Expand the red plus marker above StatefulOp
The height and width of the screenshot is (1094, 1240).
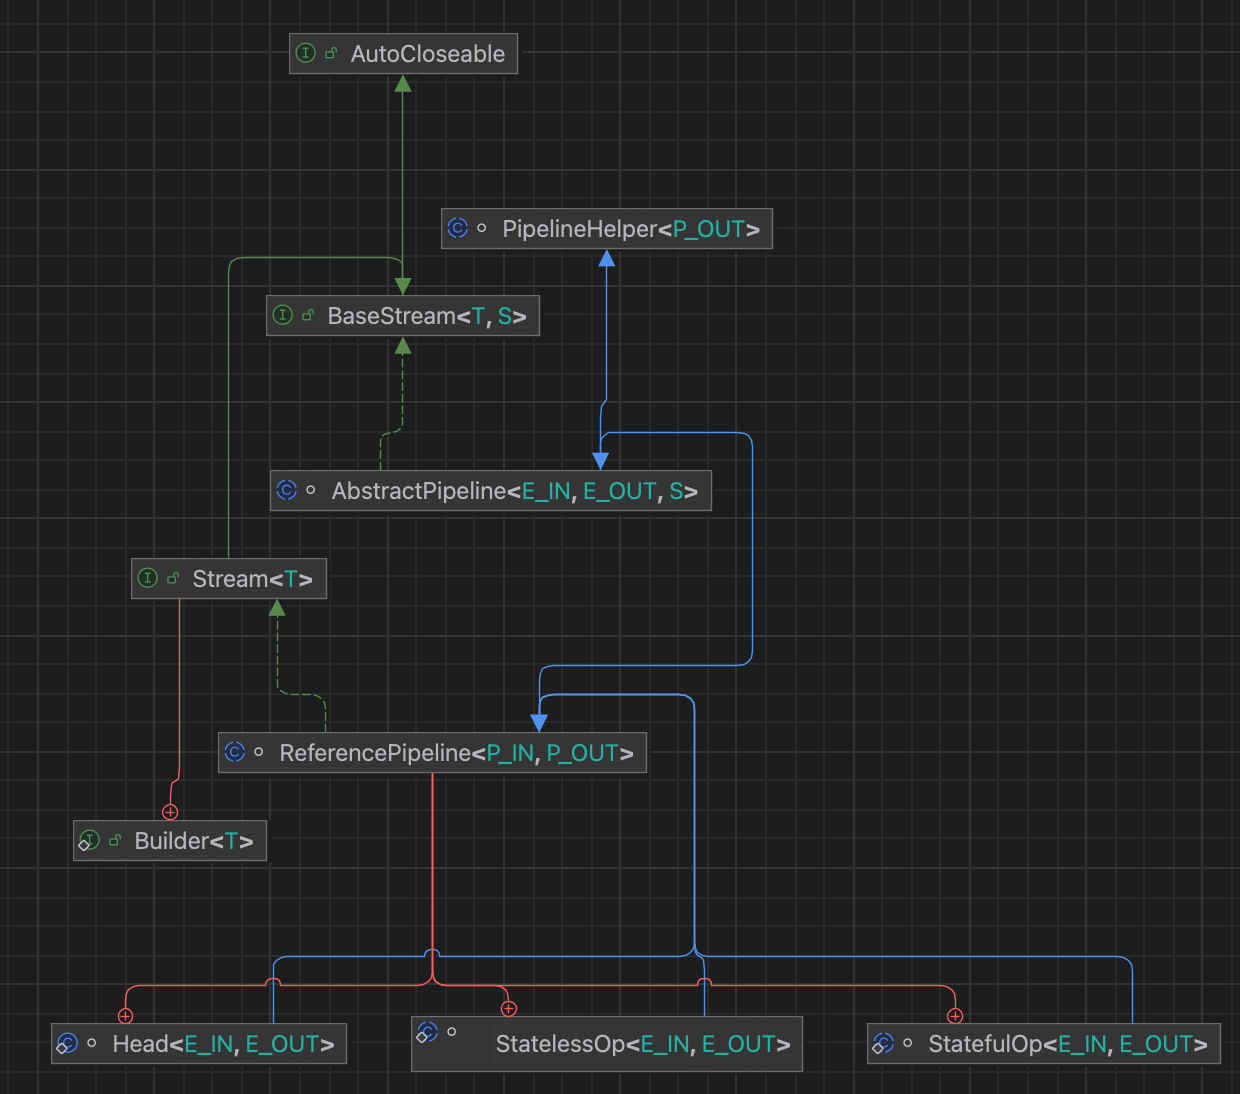(955, 1015)
